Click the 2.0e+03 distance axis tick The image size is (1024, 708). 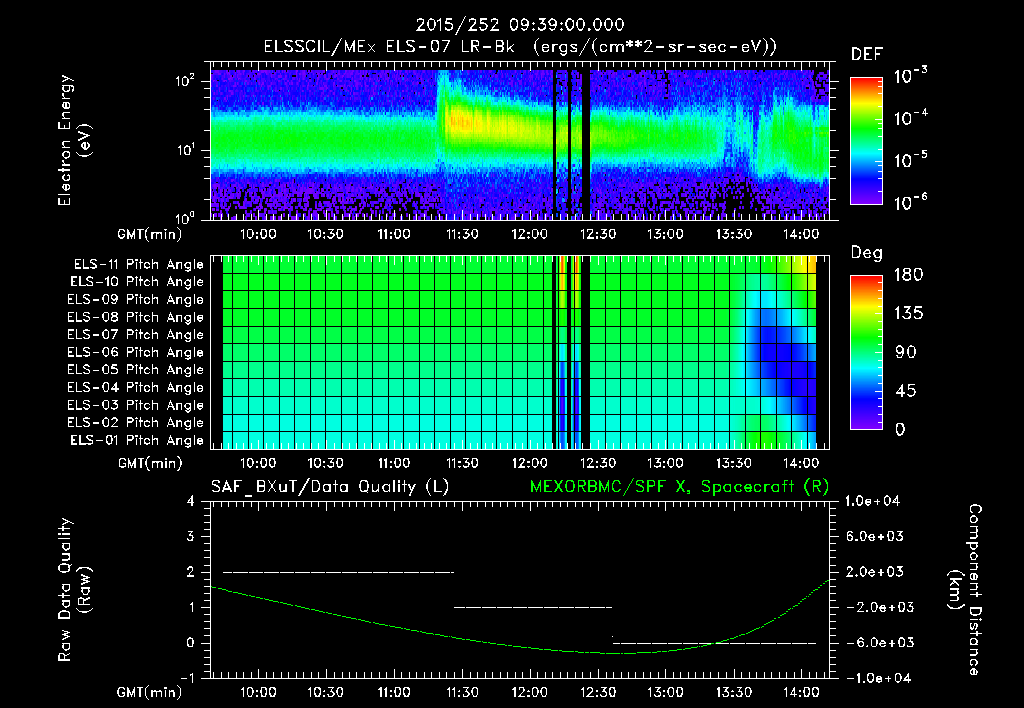874,571
